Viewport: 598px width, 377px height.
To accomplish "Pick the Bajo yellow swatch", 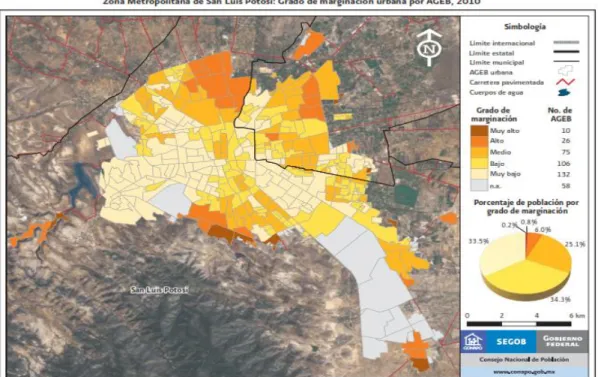I will click(x=479, y=164).
